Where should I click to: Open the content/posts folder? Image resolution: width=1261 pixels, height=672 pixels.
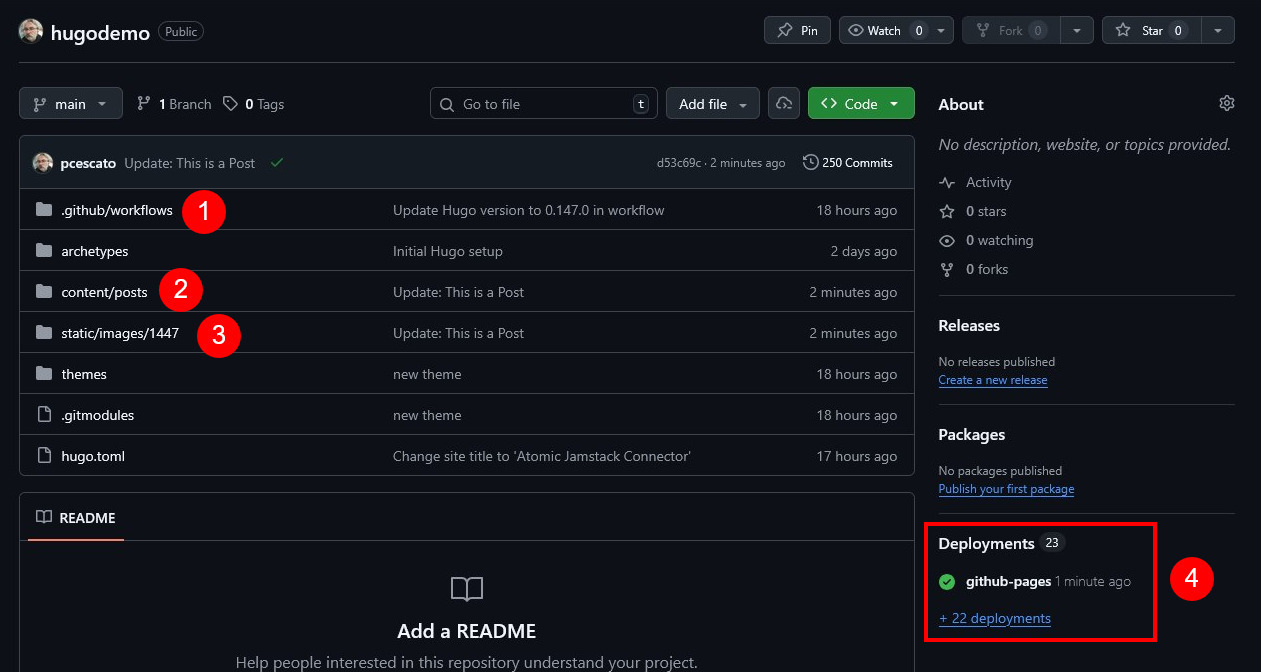(104, 292)
